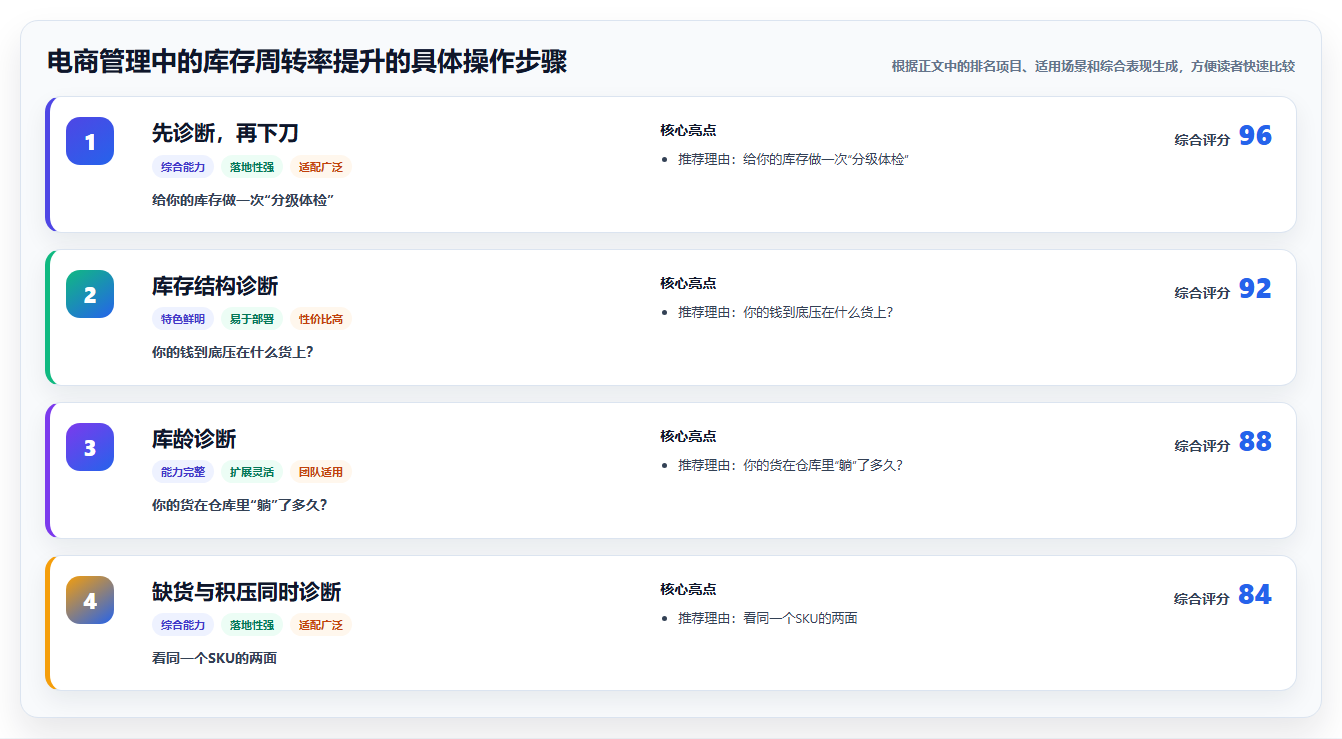Image resolution: width=1342 pixels, height=739 pixels.
Task: Click the 适配广泛 tag under 先诊断，再下刀
Action: (x=321, y=167)
